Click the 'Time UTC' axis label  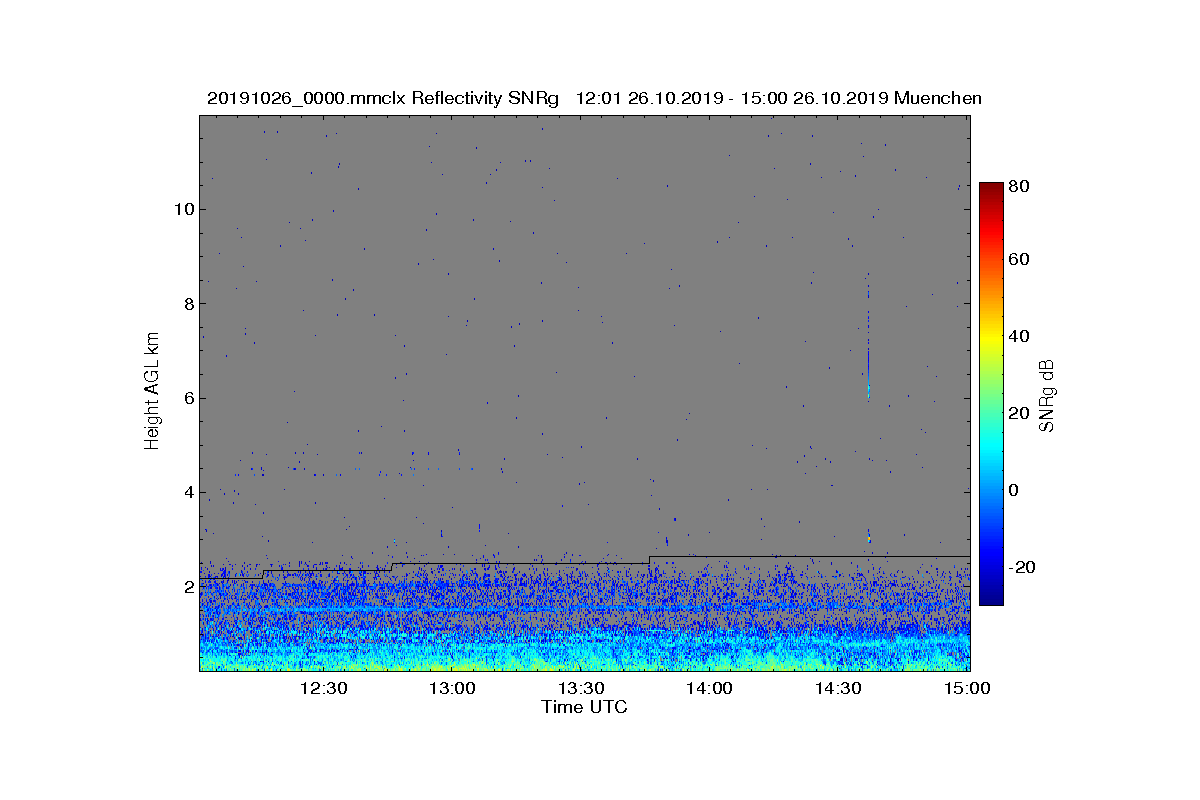[x=585, y=707]
